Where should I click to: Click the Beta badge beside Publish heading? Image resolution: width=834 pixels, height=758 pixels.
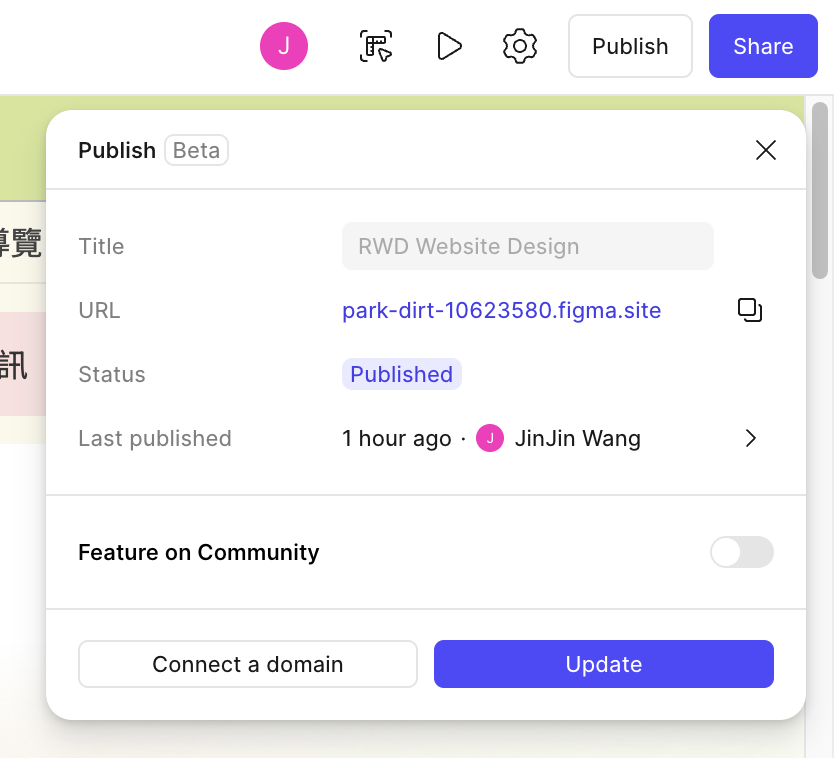click(196, 150)
